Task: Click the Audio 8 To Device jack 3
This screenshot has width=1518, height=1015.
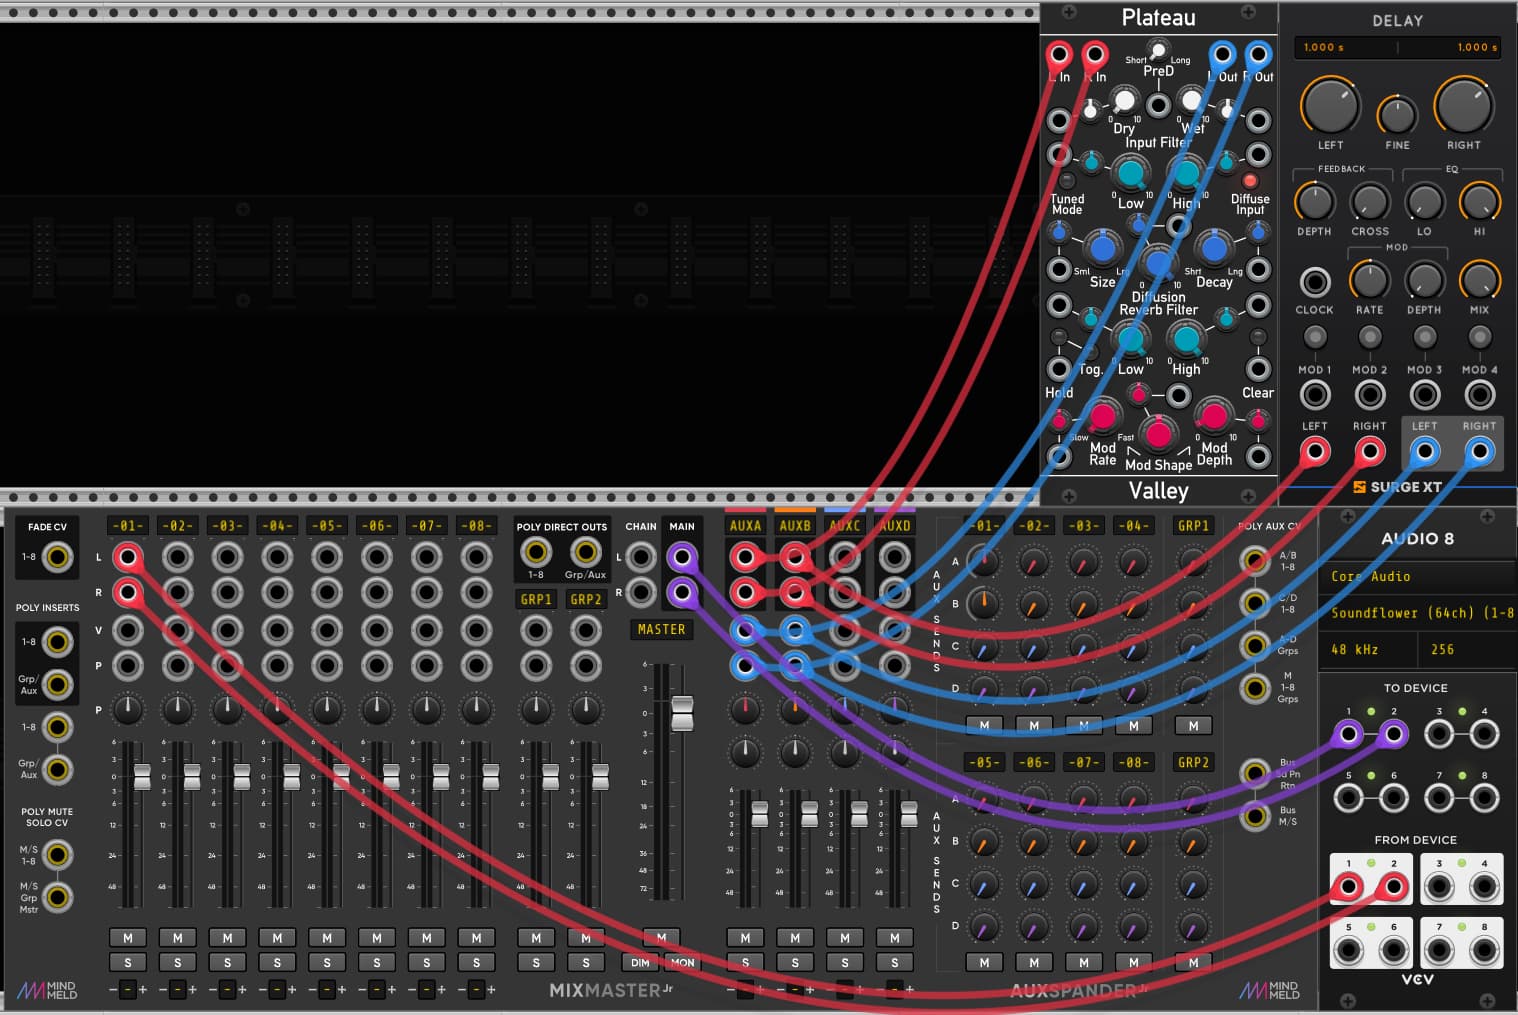Action: point(1439,735)
